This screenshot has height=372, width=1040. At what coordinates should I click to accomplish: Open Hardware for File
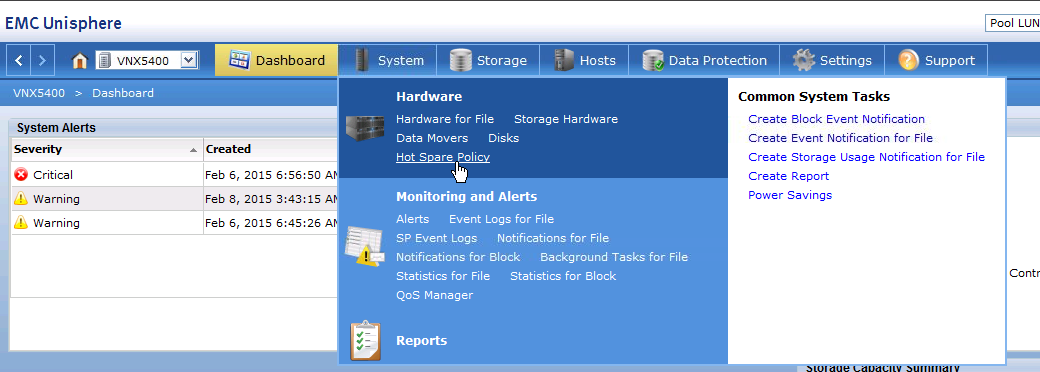(445, 119)
